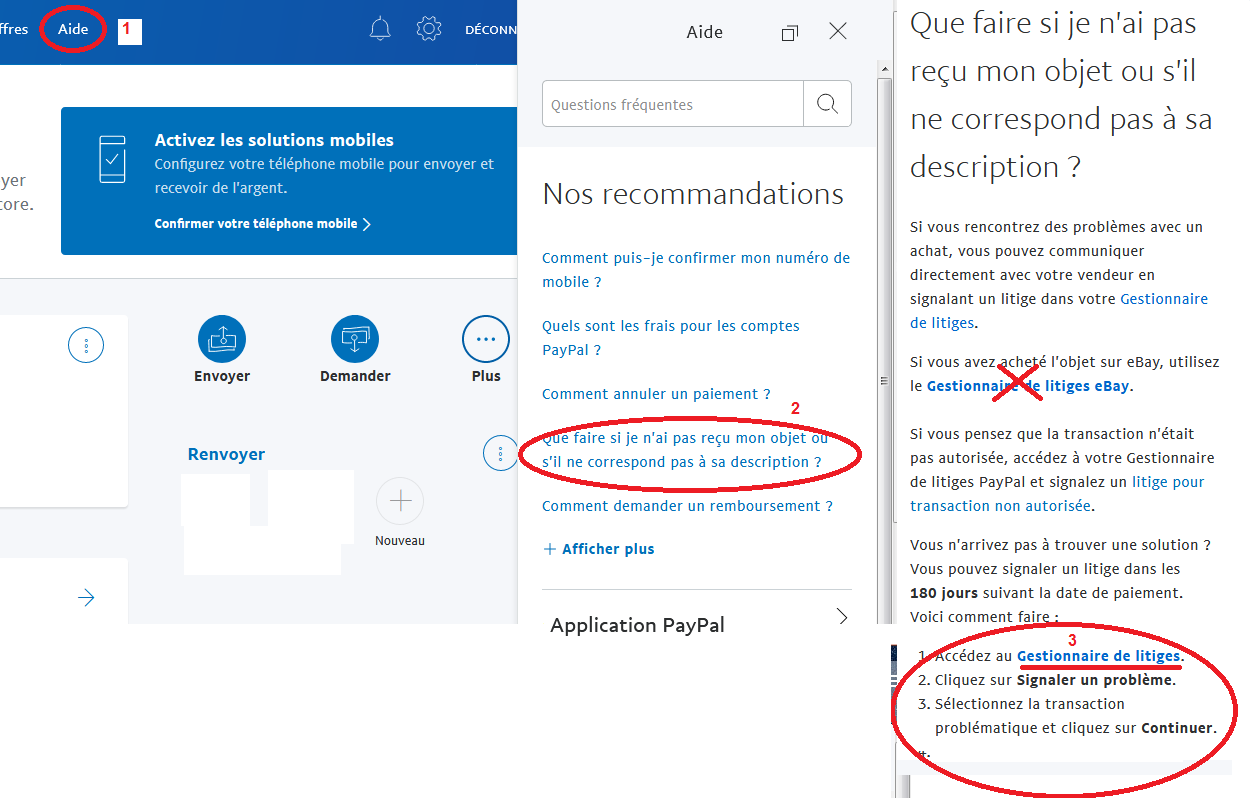Open the Aide menu item
1250x800 pixels.
73,29
